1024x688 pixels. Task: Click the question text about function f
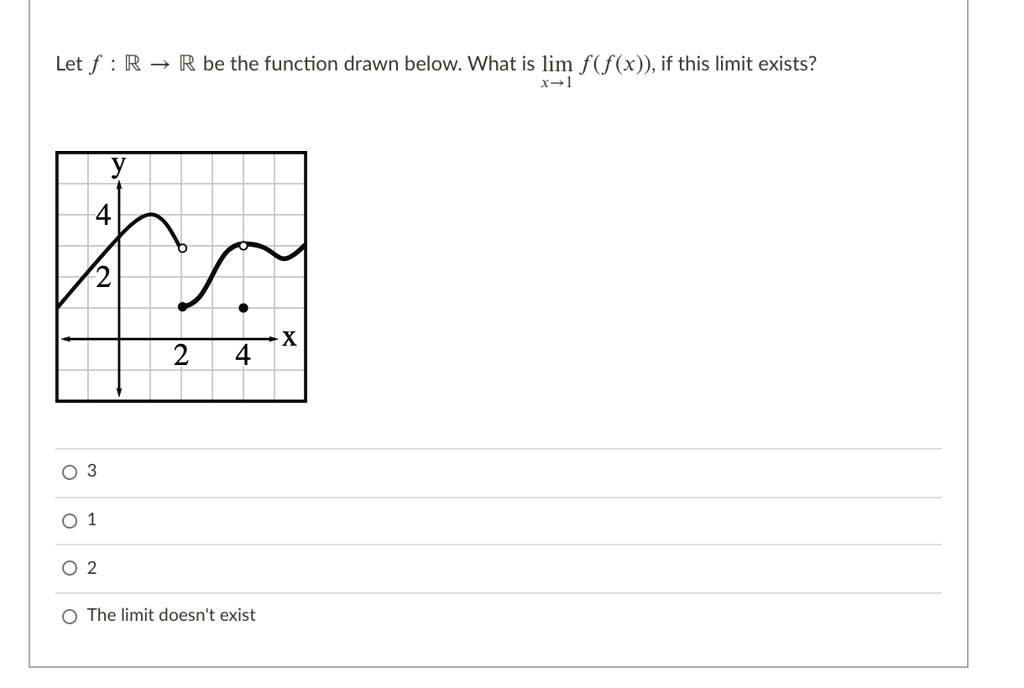[x=300, y=63]
